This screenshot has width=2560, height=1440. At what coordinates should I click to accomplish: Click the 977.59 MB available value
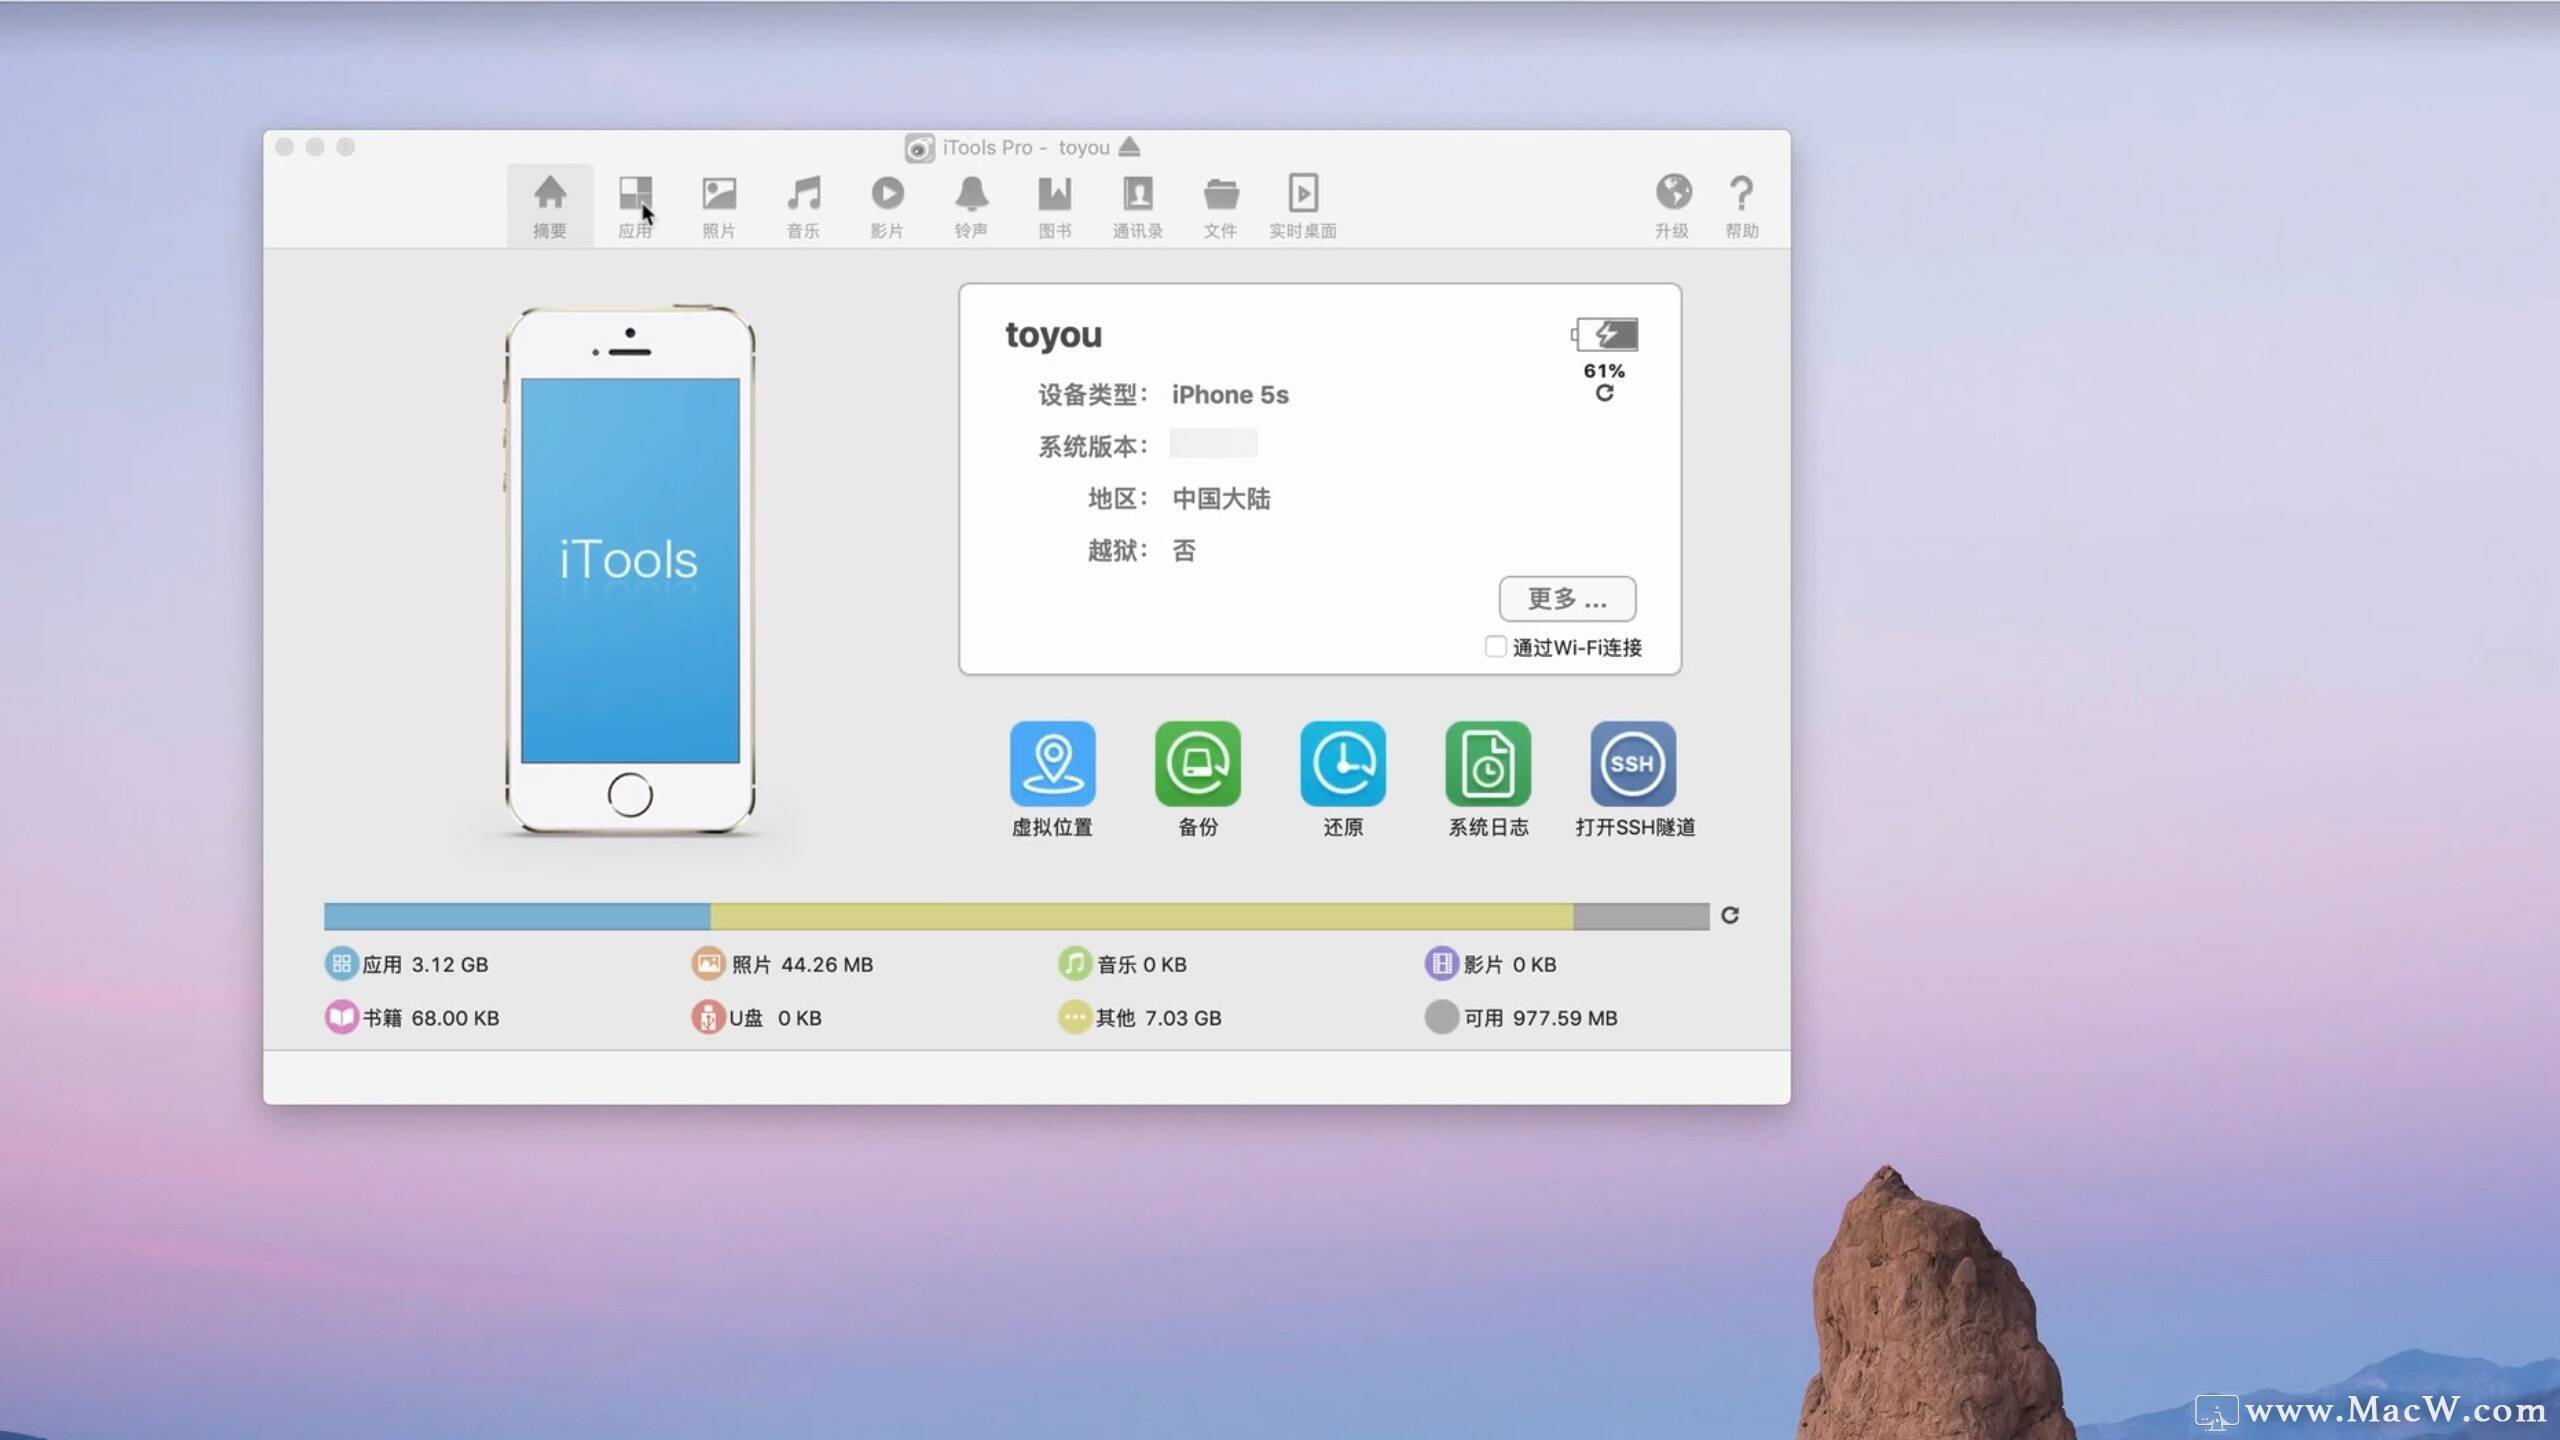[1565, 1018]
